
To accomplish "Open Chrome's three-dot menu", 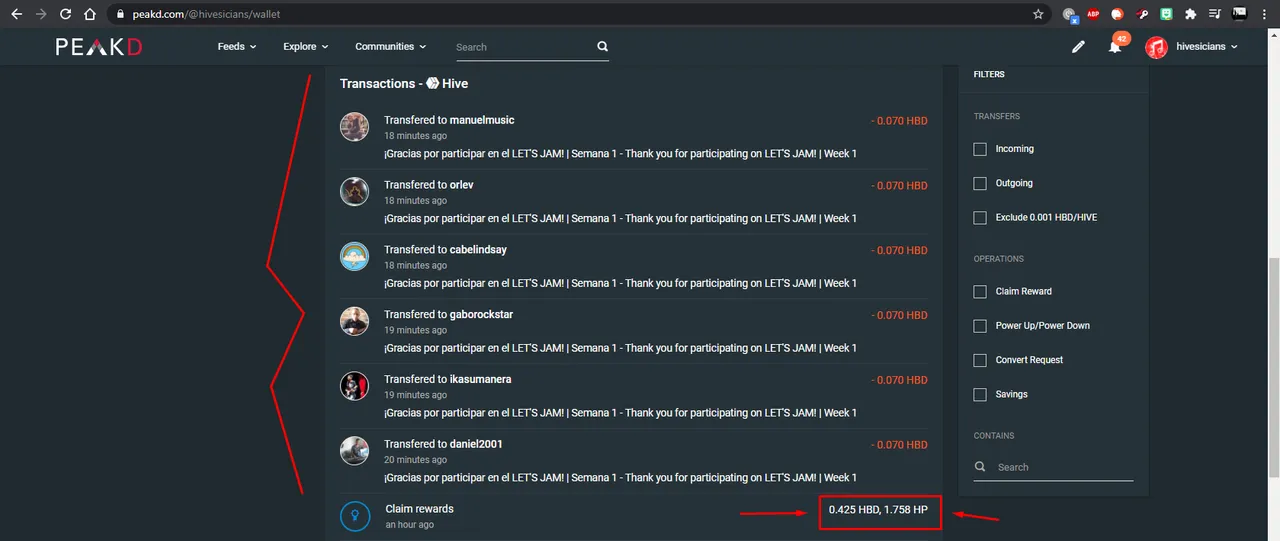I will (1266, 14).
